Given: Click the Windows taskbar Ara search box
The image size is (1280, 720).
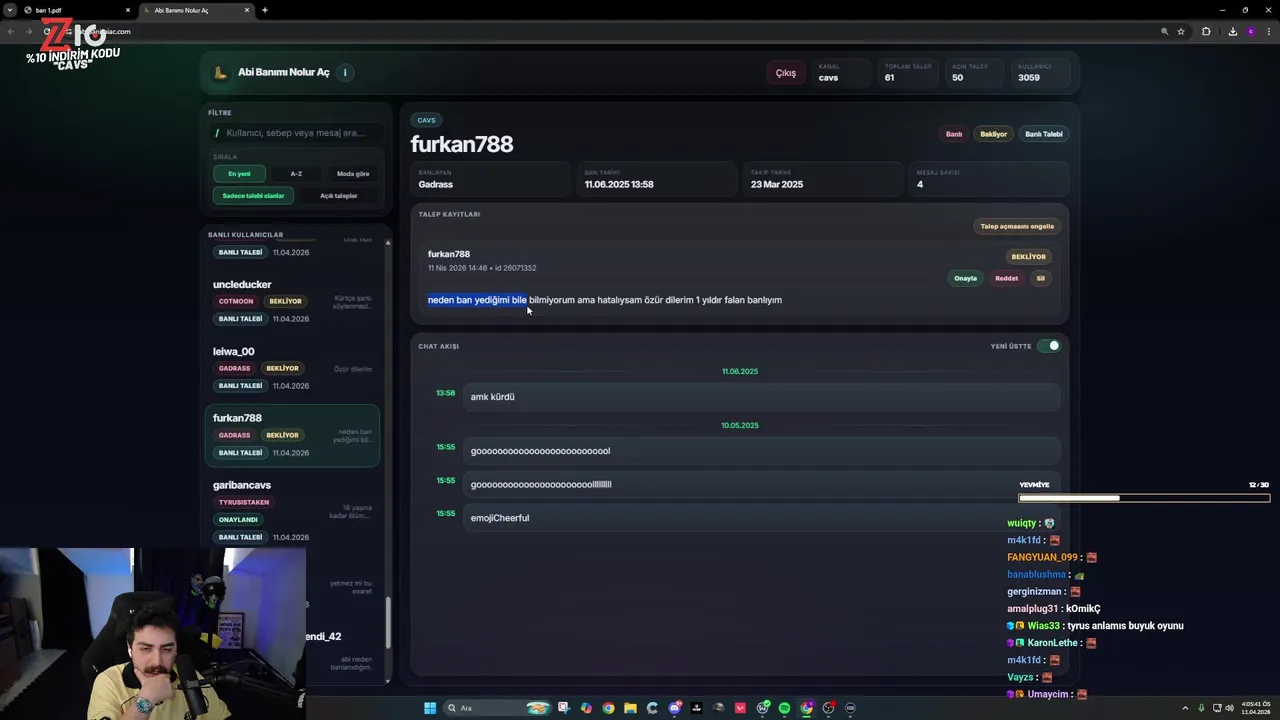Looking at the screenshot, I should [497, 708].
